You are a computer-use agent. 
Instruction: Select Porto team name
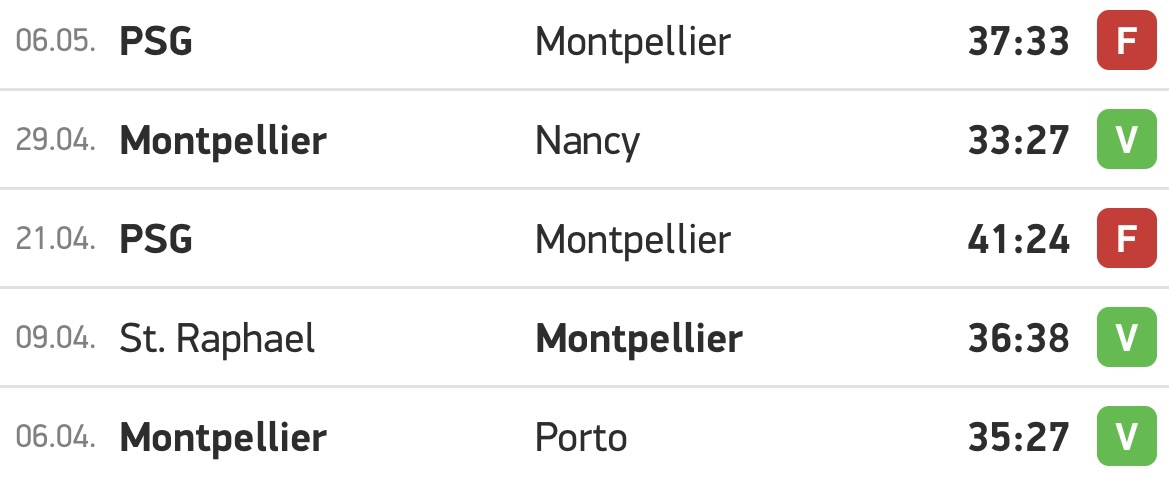pyautogui.click(x=581, y=437)
